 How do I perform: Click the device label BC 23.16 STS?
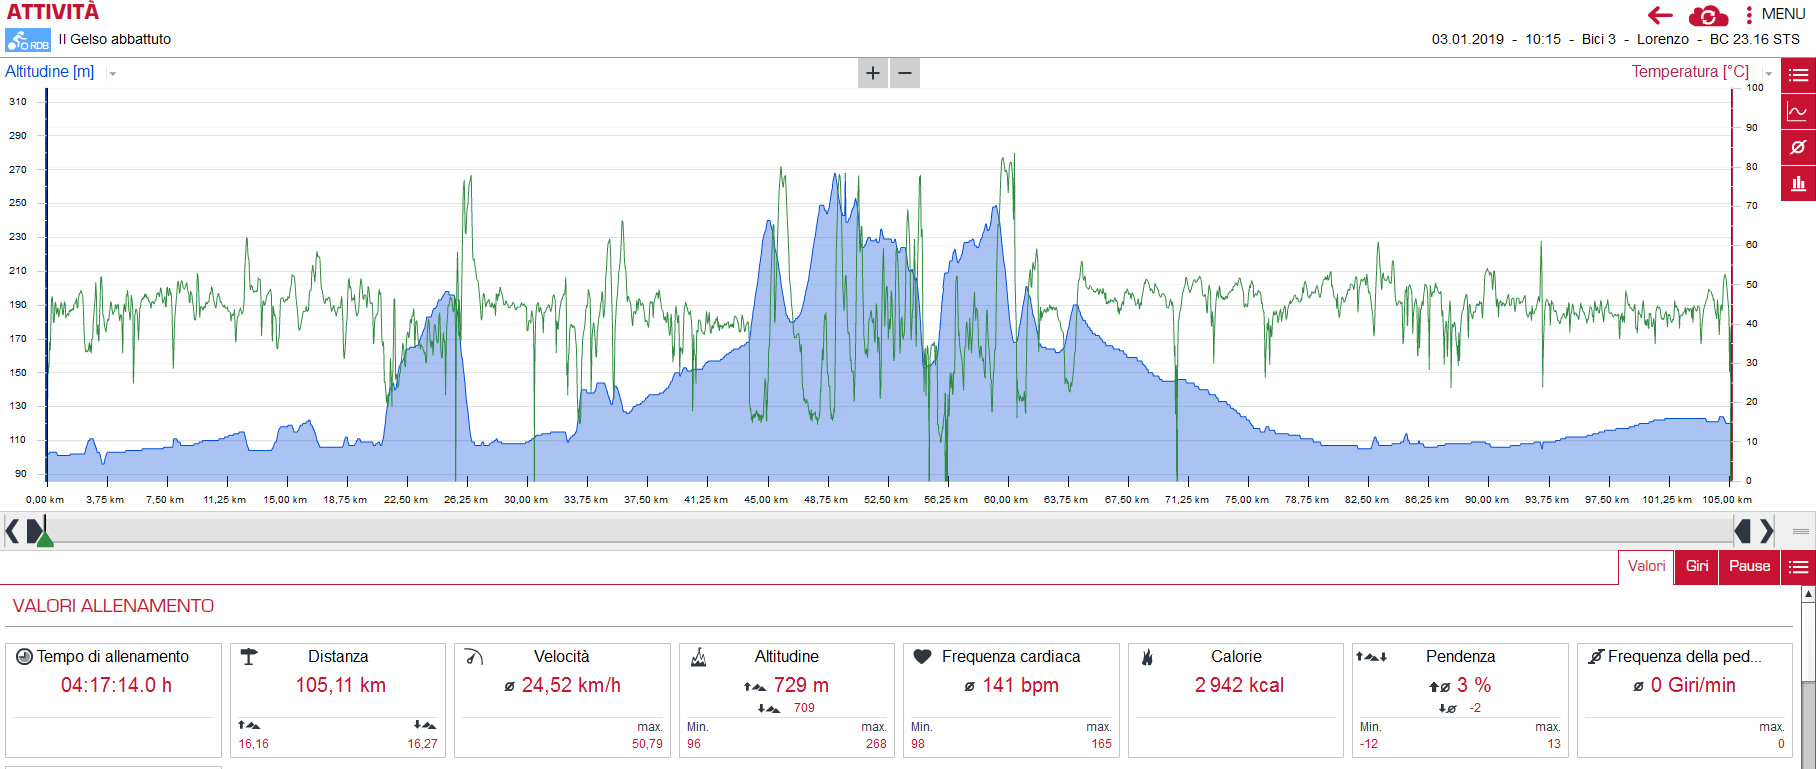click(x=1755, y=39)
